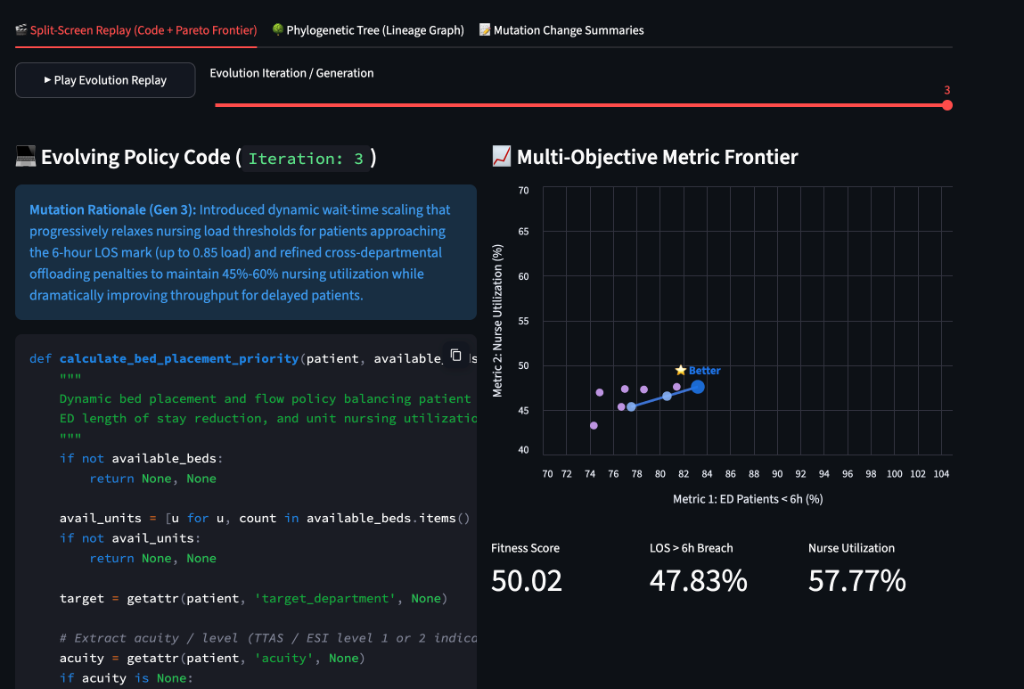Click the purple point above 74 near 47
The height and width of the screenshot is (689, 1024).
pos(600,393)
